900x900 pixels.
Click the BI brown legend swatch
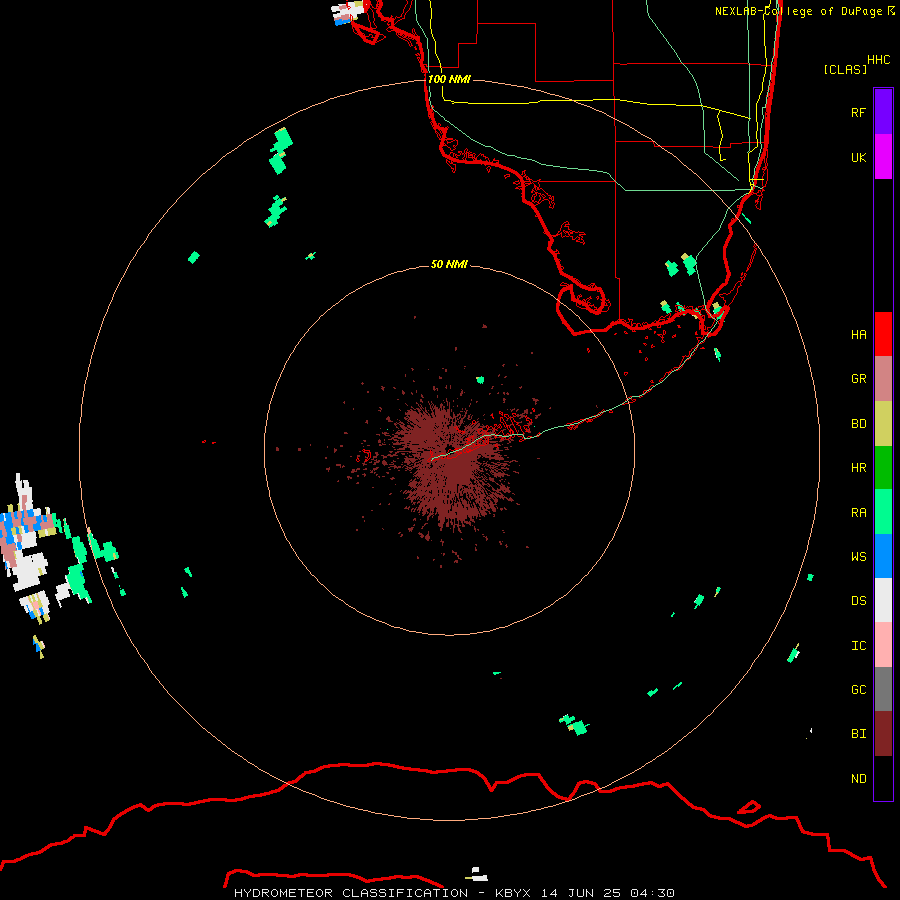(883, 734)
